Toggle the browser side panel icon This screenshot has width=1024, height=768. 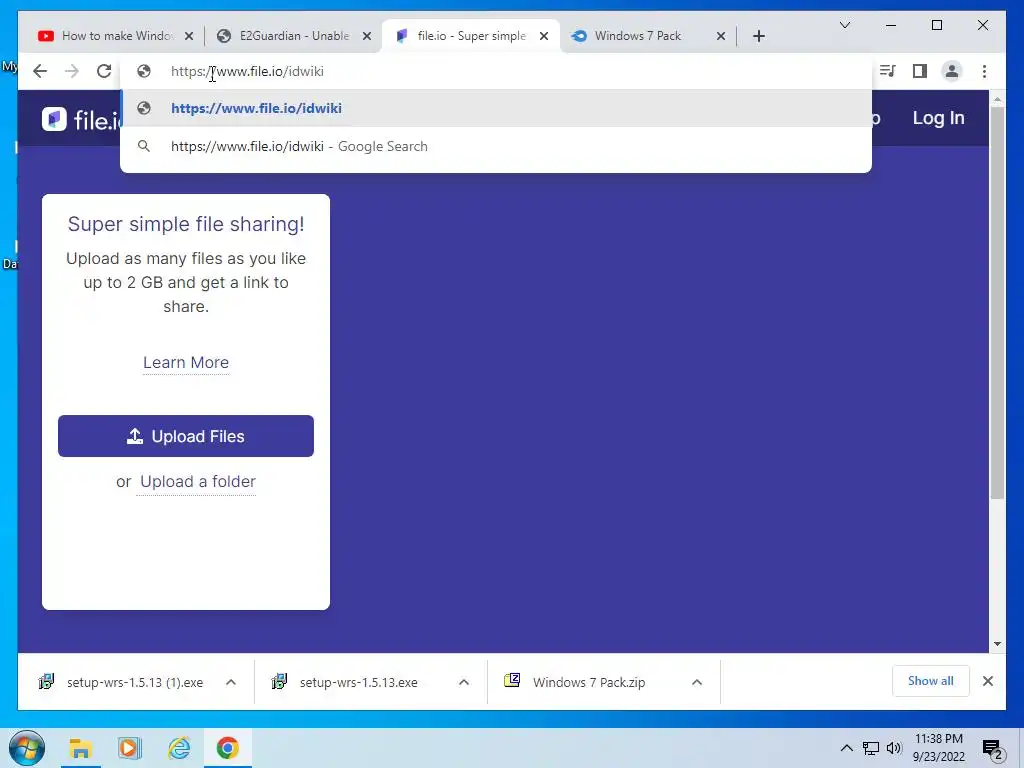[920, 71]
